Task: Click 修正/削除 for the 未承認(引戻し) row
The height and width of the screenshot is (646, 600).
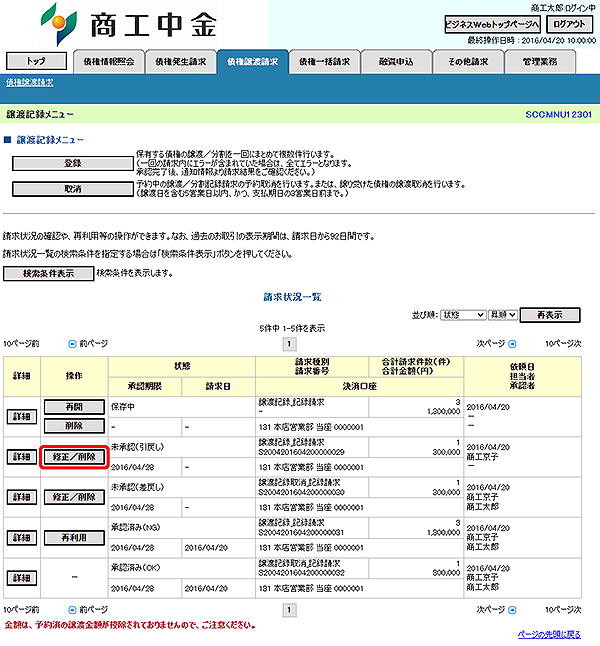Action: 74,457
